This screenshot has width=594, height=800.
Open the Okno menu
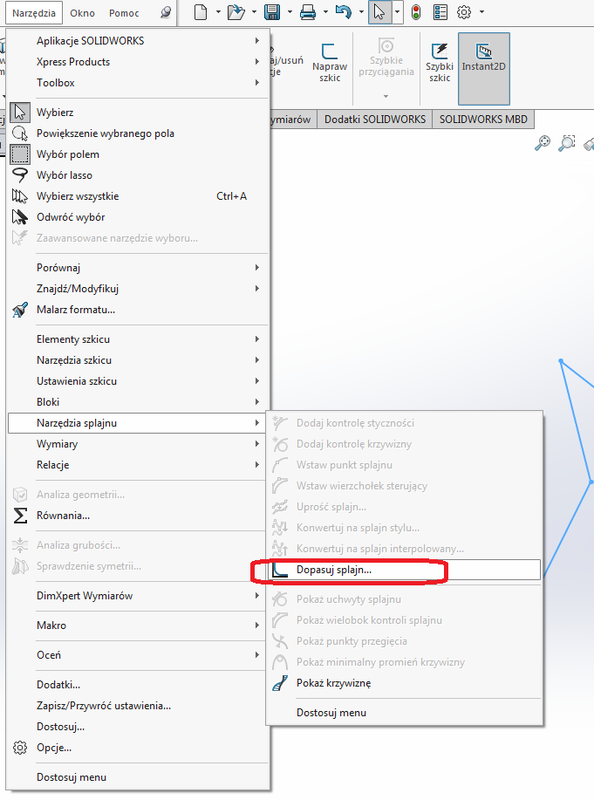coord(82,13)
